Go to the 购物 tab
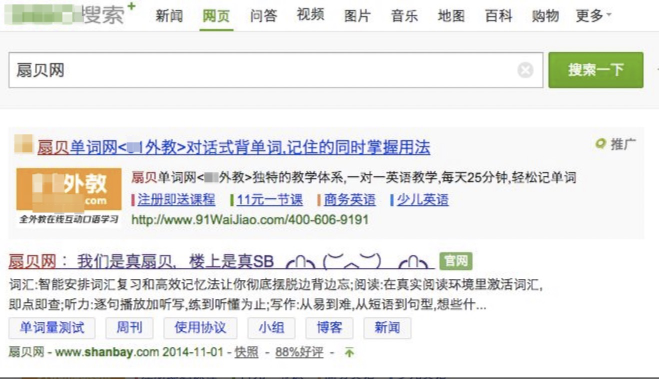 coord(546,16)
